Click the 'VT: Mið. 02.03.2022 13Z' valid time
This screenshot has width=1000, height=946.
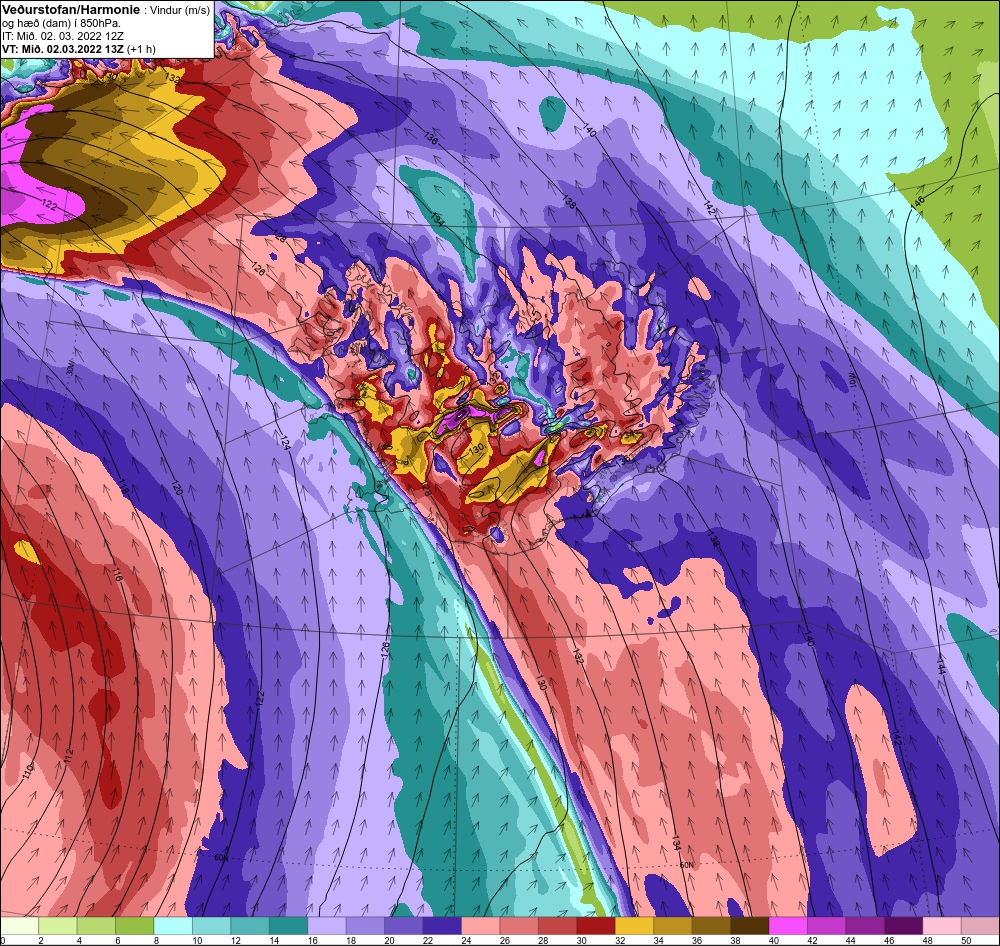(63, 48)
